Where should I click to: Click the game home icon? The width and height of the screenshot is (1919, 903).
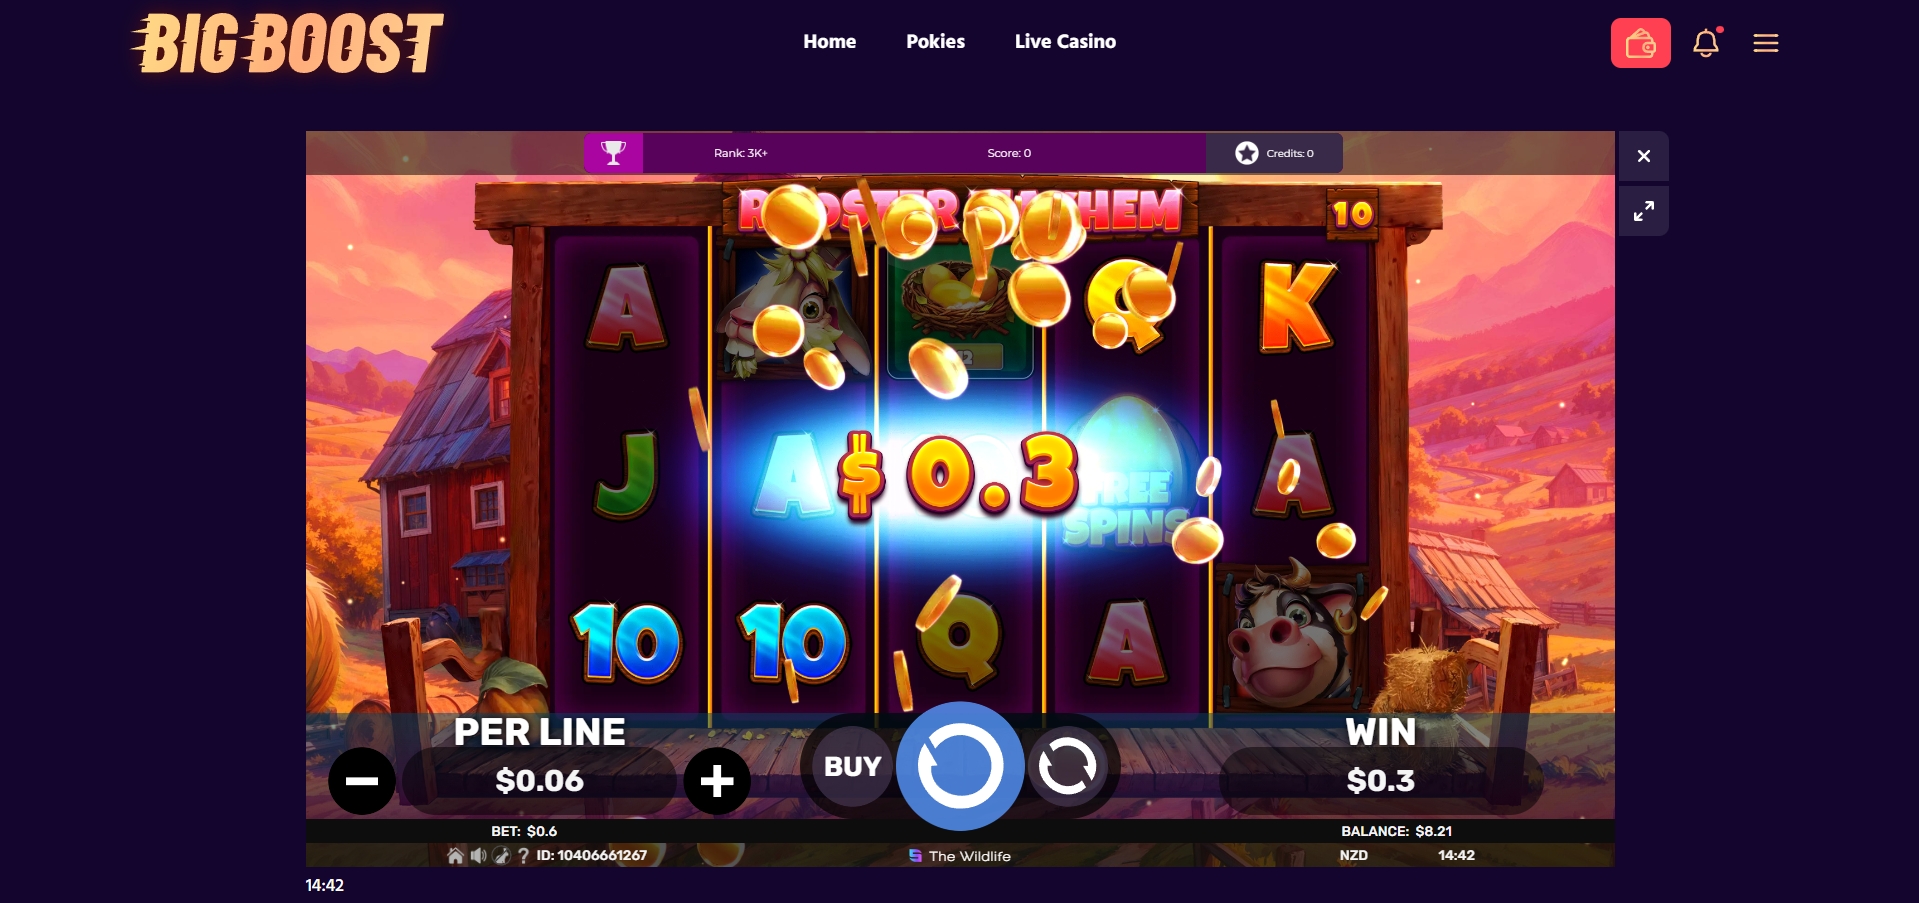[455, 855]
